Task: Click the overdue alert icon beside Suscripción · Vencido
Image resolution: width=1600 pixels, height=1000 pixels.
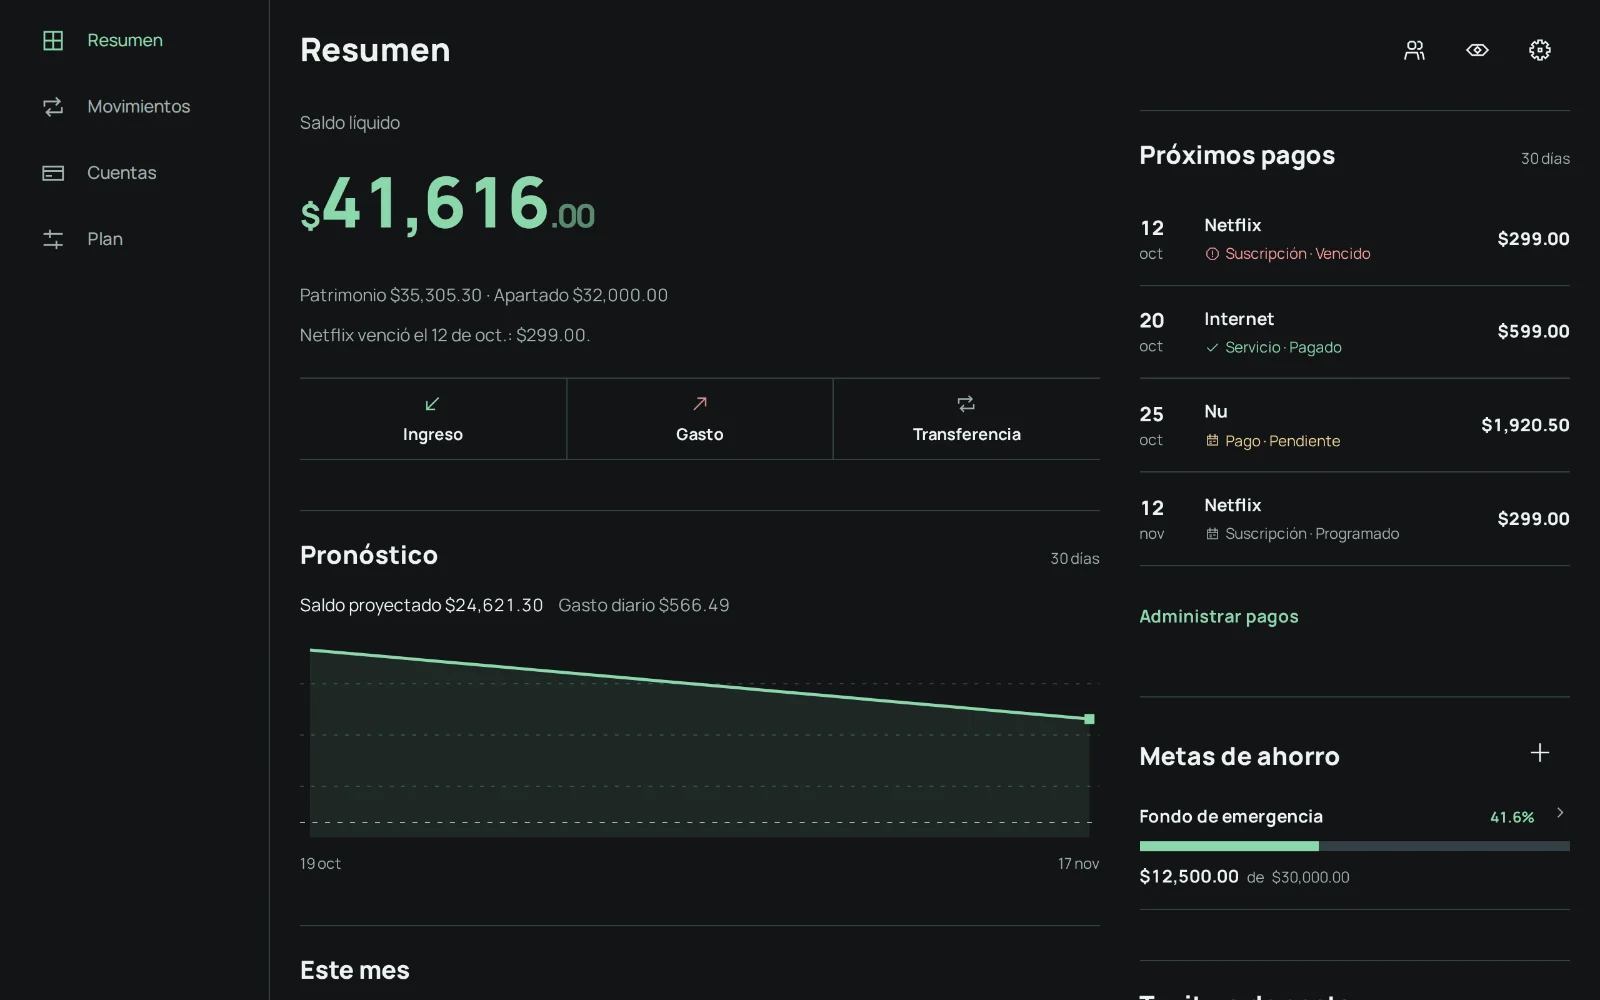Action: [x=1212, y=254]
